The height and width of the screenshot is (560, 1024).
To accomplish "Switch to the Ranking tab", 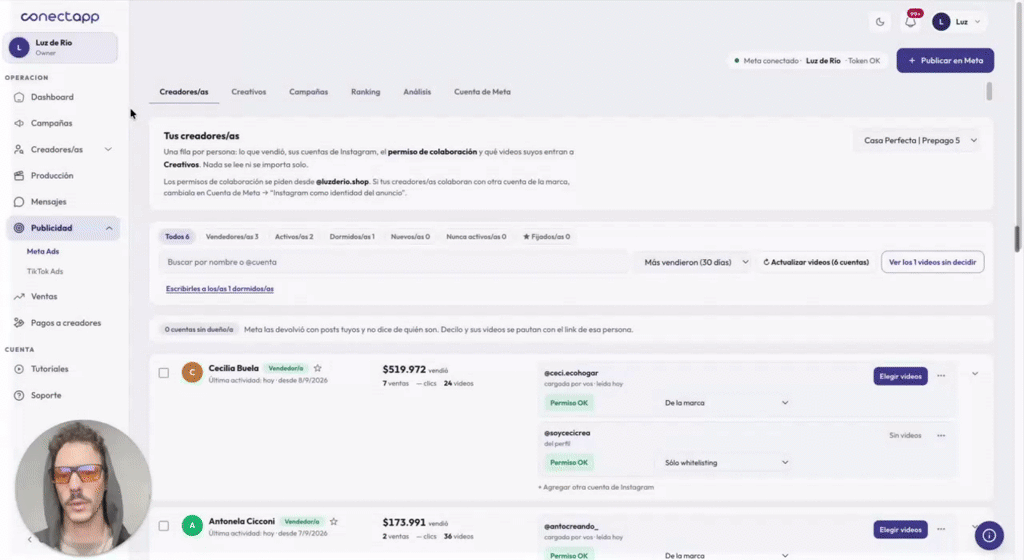I will [x=366, y=92].
